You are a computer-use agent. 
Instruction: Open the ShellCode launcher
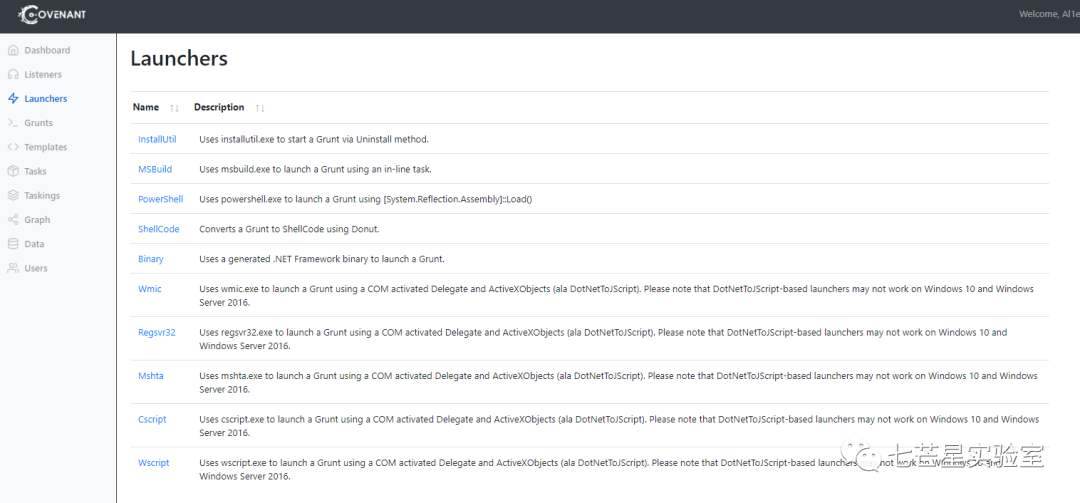158,229
